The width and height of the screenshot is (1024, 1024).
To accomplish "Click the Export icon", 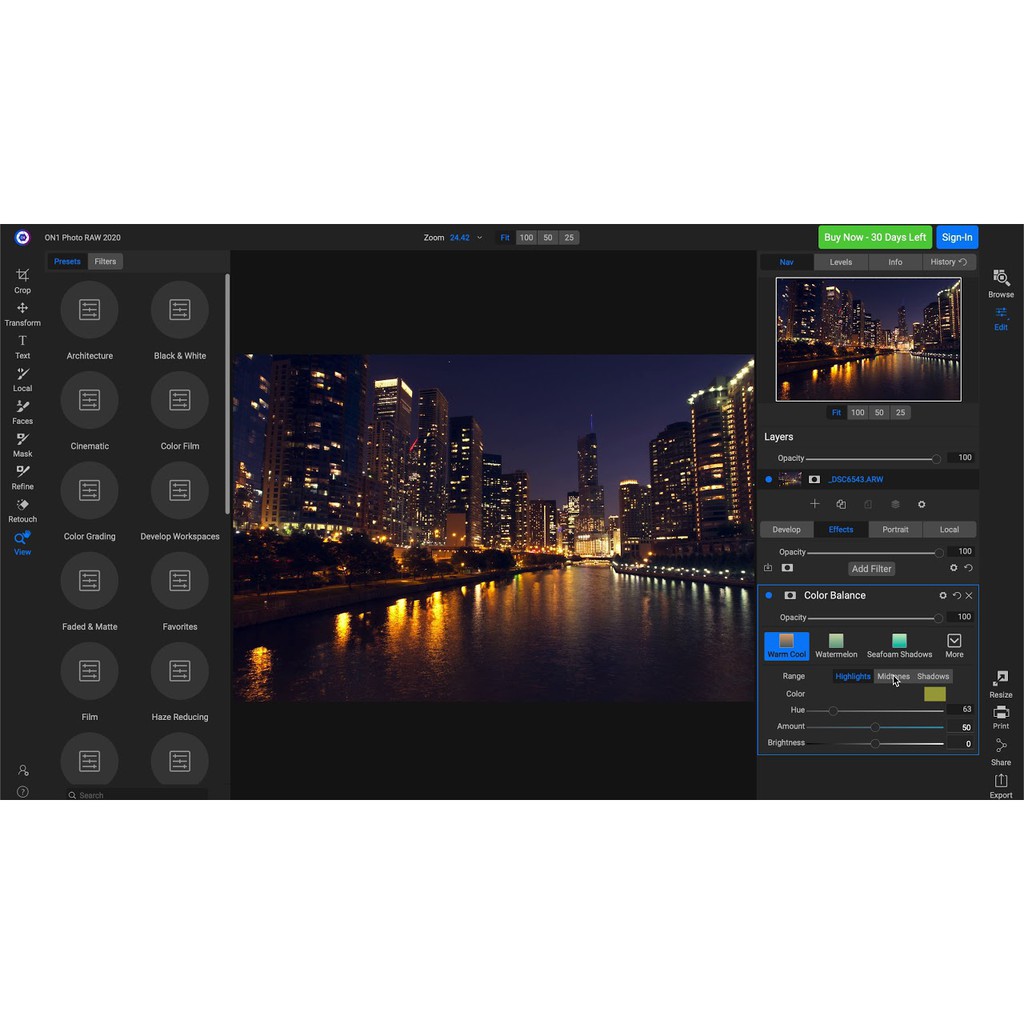I will pyautogui.click(x=1000, y=784).
